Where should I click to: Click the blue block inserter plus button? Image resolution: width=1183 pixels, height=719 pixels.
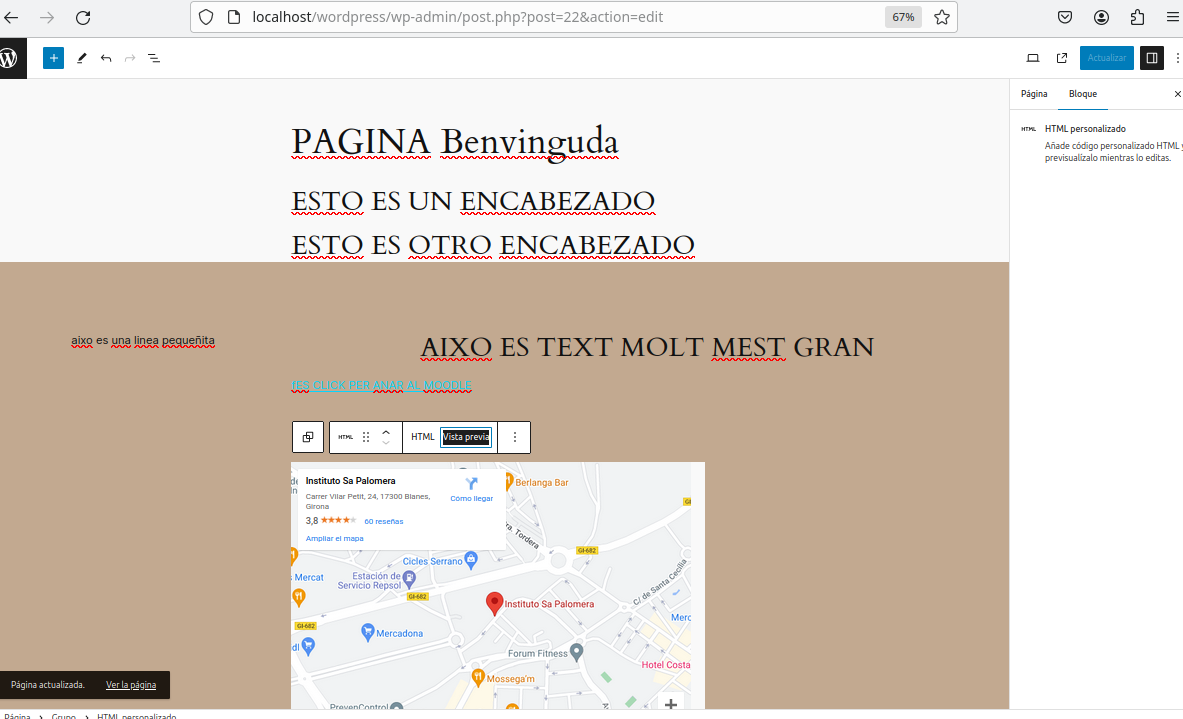(x=53, y=58)
